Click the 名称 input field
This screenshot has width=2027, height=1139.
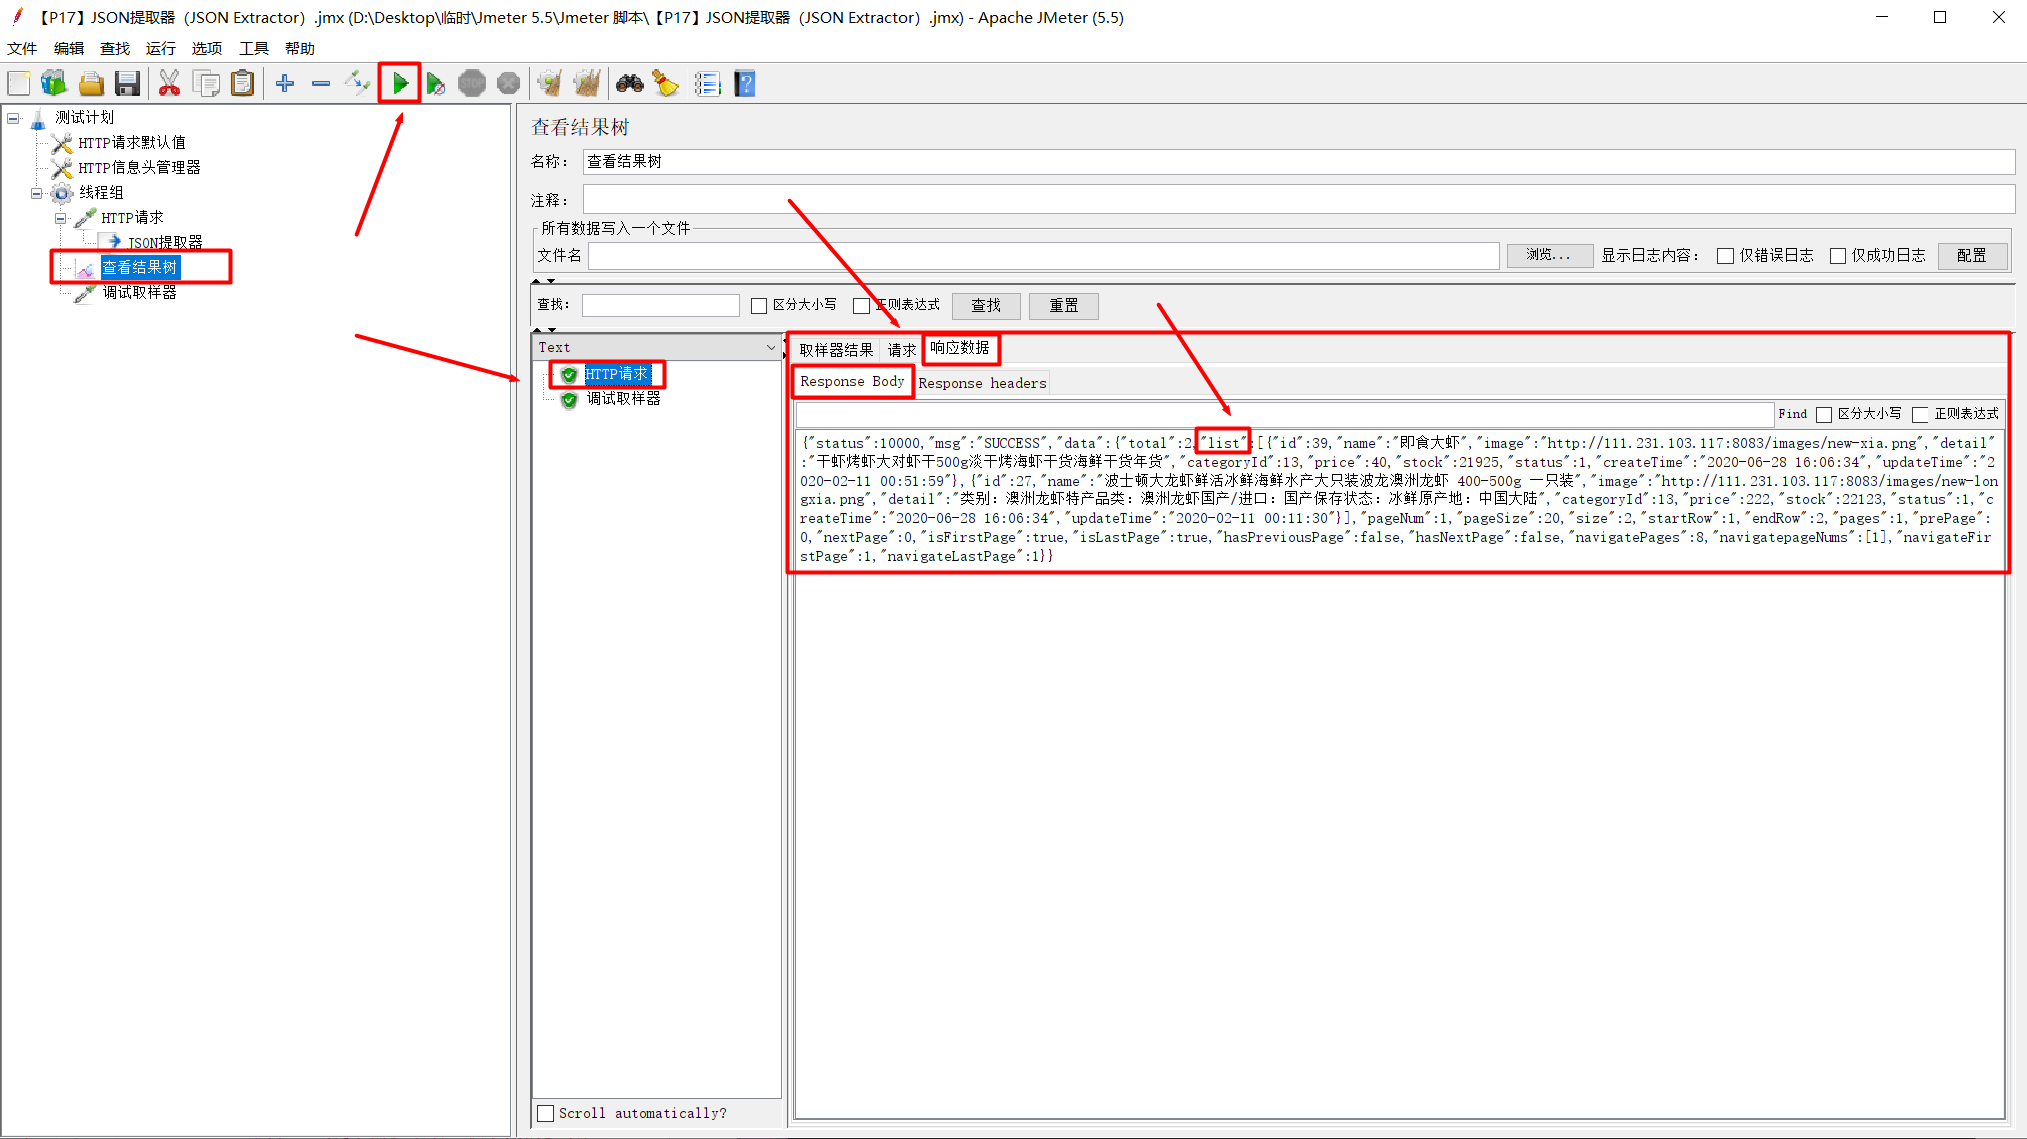point(1298,162)
